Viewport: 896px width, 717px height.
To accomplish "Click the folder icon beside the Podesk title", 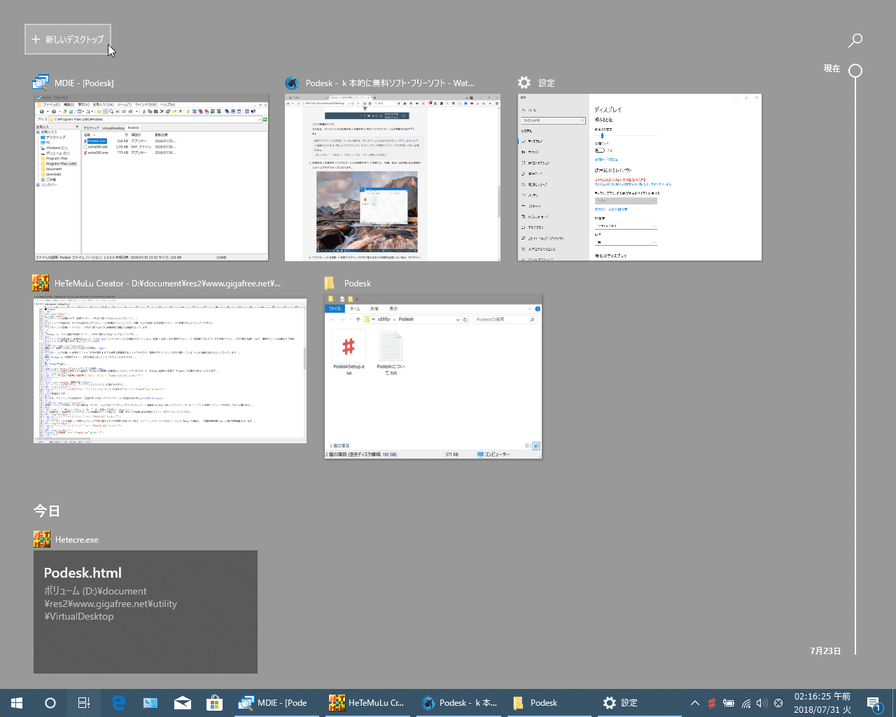I will click(x=329, y=283).
